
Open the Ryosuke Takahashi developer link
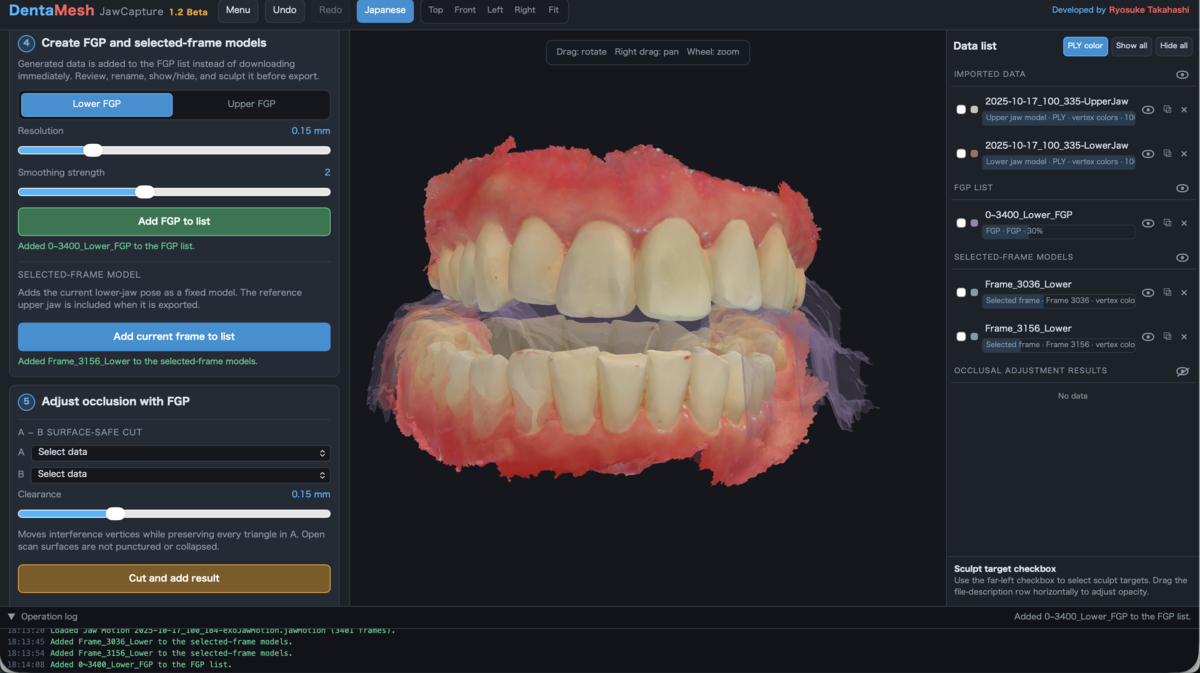point(1149,10)
